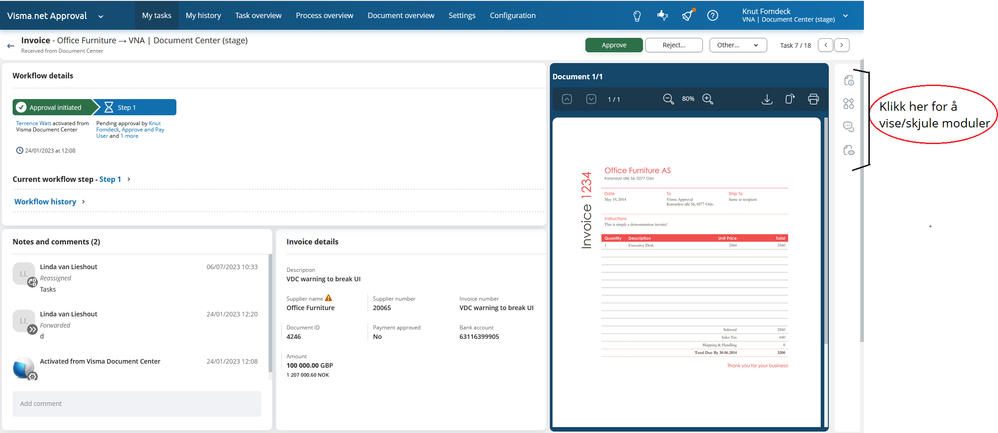
Task: Click the supplier name warning triangle
Action: [x=328, y=297]
